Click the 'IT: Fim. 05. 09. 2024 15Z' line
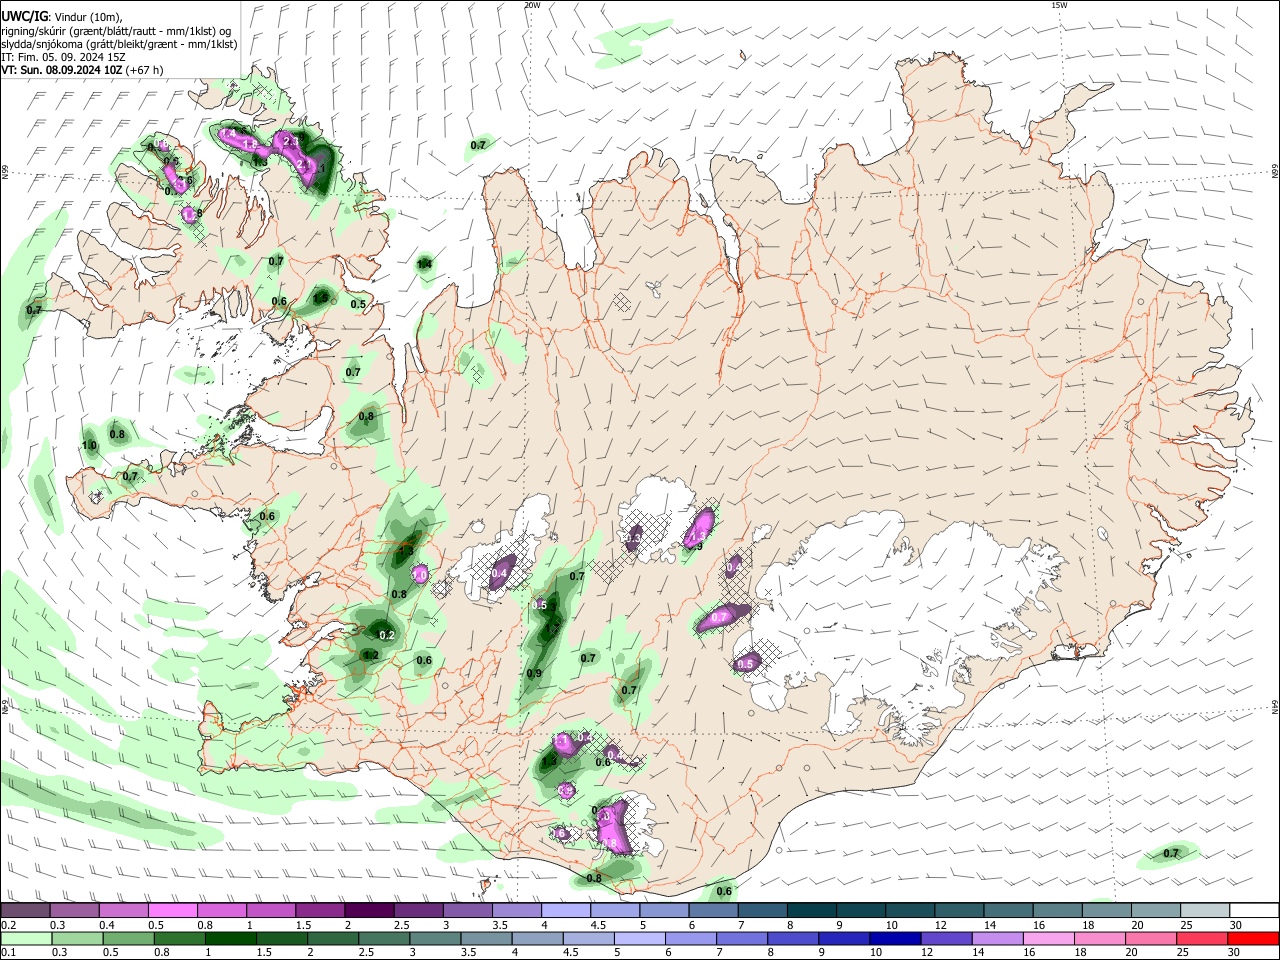Screen dimensions: 1280x960 tap(63, 57)
